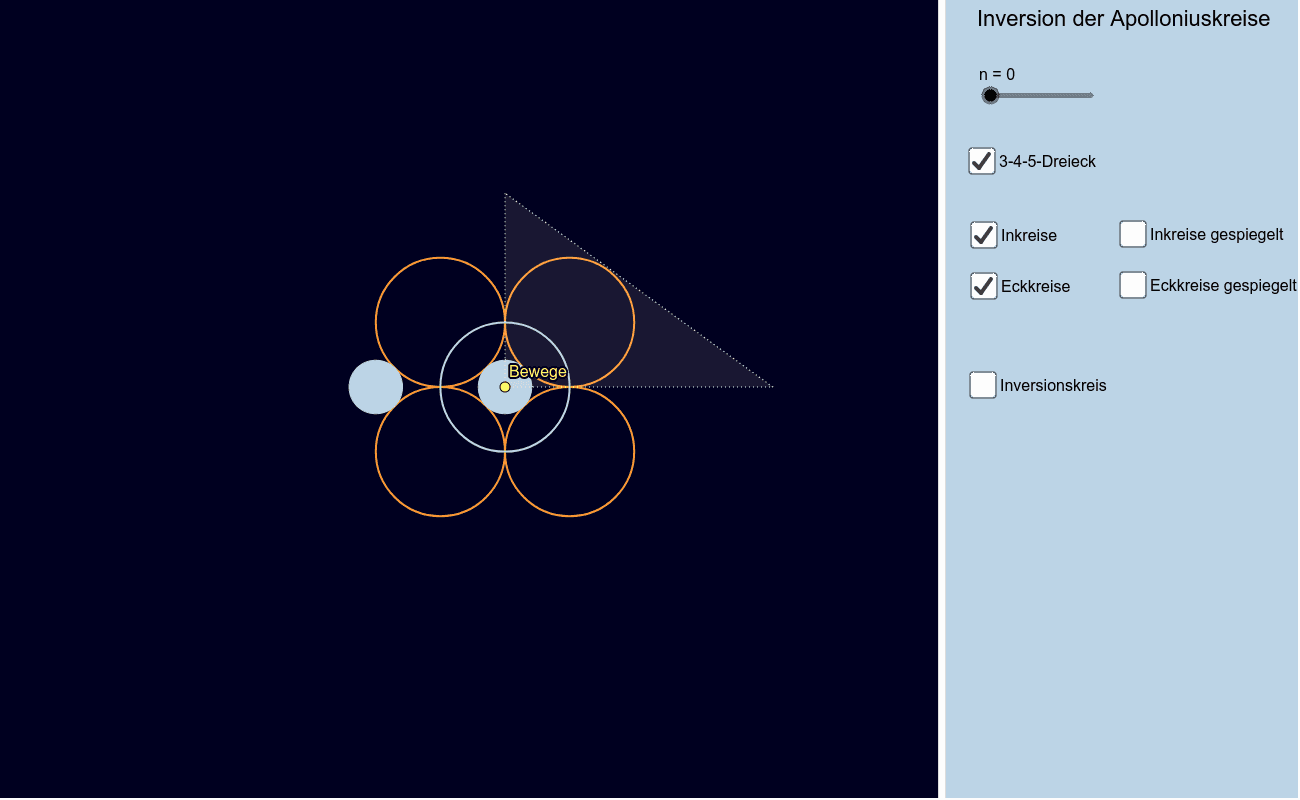Click the 'Inversionskreis' label
Image resolution: width=1300 pixels, height=800 pixels.
point(1053,386)
